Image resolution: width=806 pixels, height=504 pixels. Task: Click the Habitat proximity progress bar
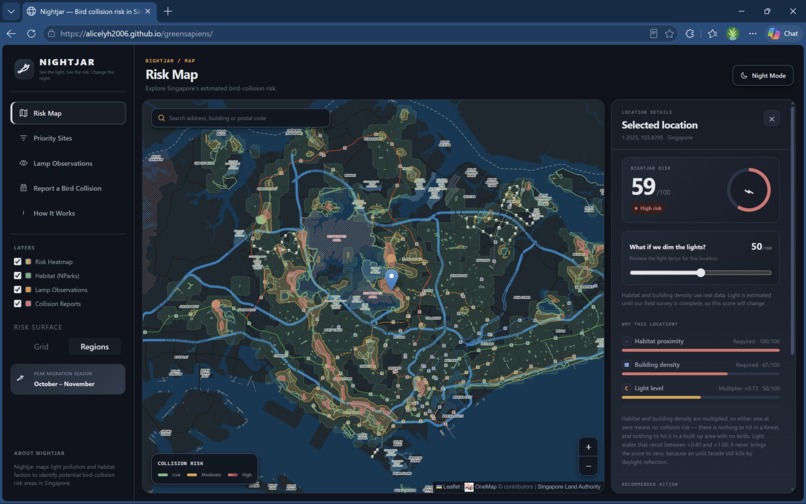click(x=701, y=350)
